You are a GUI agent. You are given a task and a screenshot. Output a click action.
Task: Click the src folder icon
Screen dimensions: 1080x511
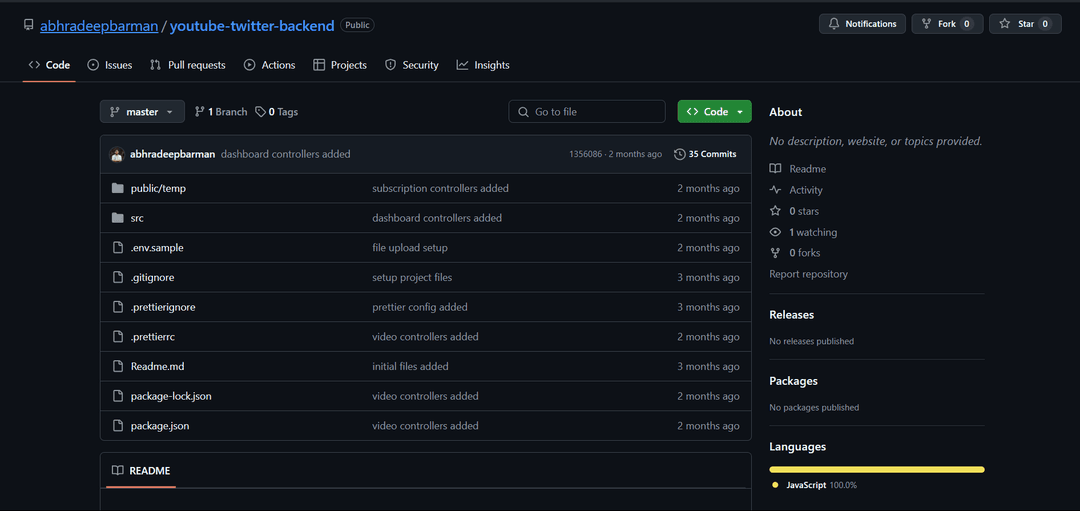pyautogui.click(x=117, y=218)
